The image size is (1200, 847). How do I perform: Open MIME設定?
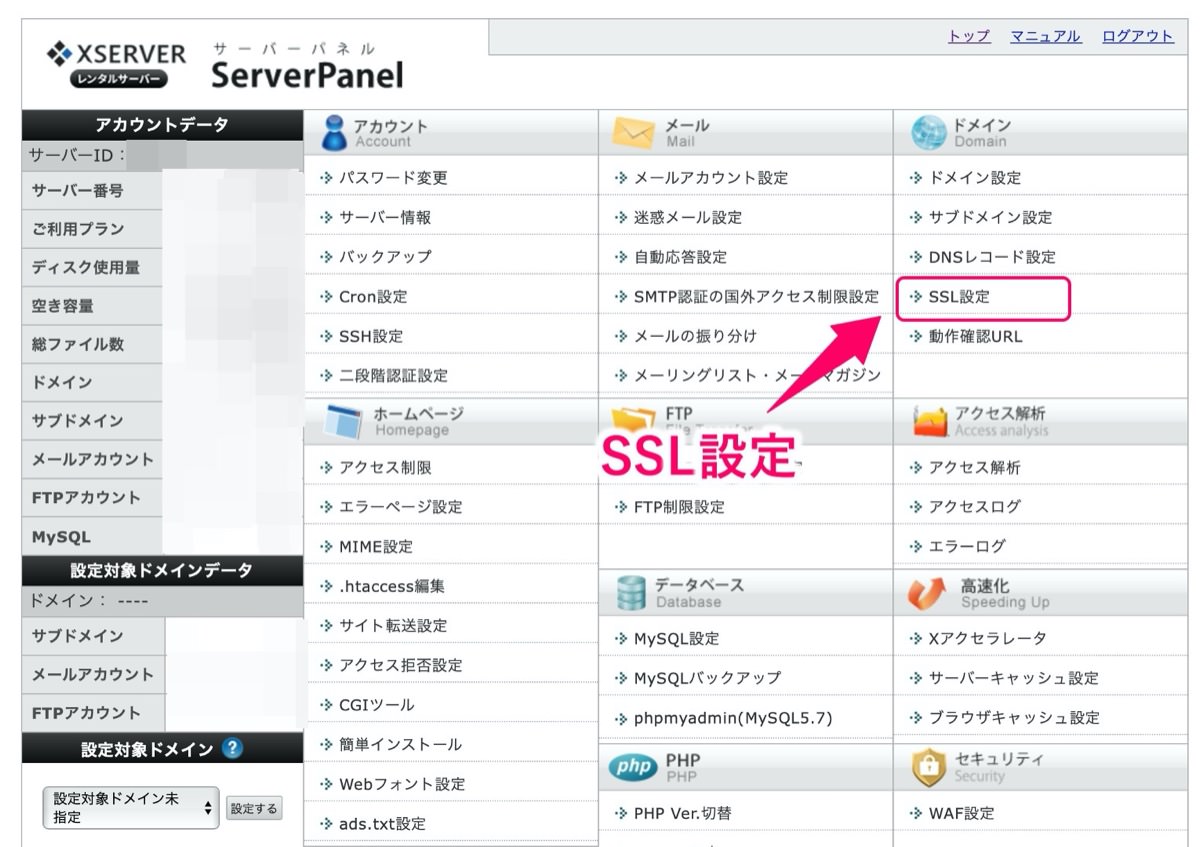(x=375, y=547)
